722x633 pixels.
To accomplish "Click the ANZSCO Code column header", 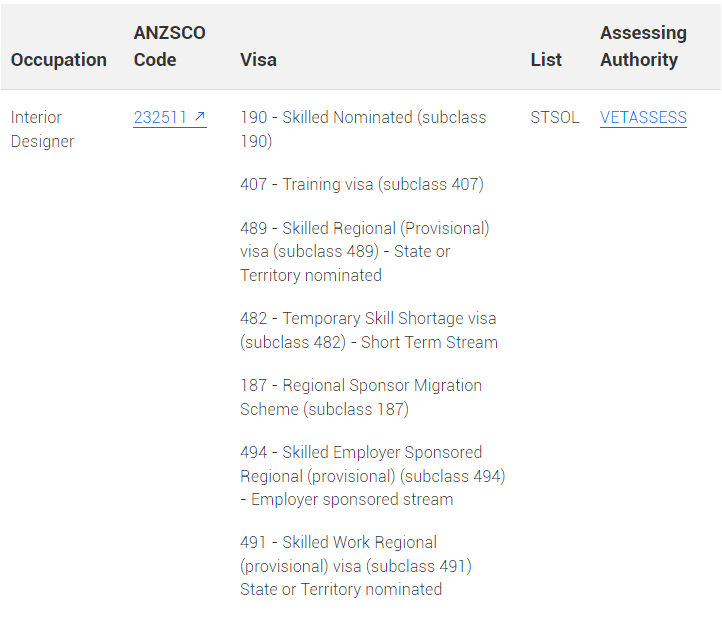I will 169,46.
